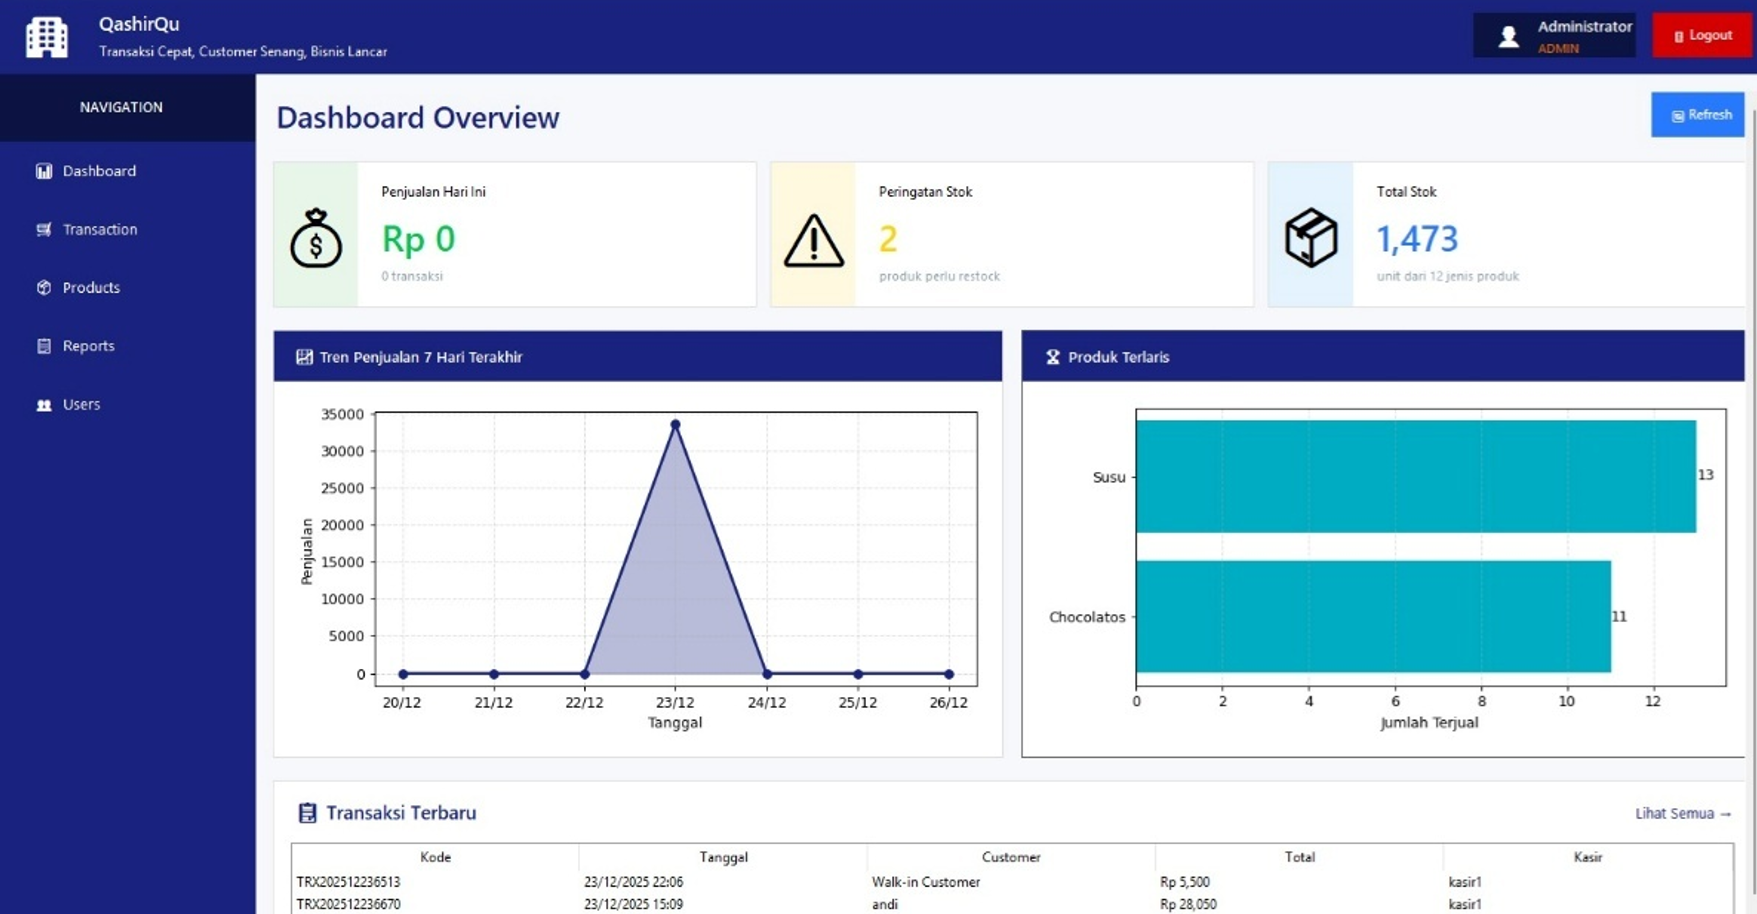Viewport: 1757px width, 914px height.
Task: Open the Products menu item
Action: pos(91,288)
